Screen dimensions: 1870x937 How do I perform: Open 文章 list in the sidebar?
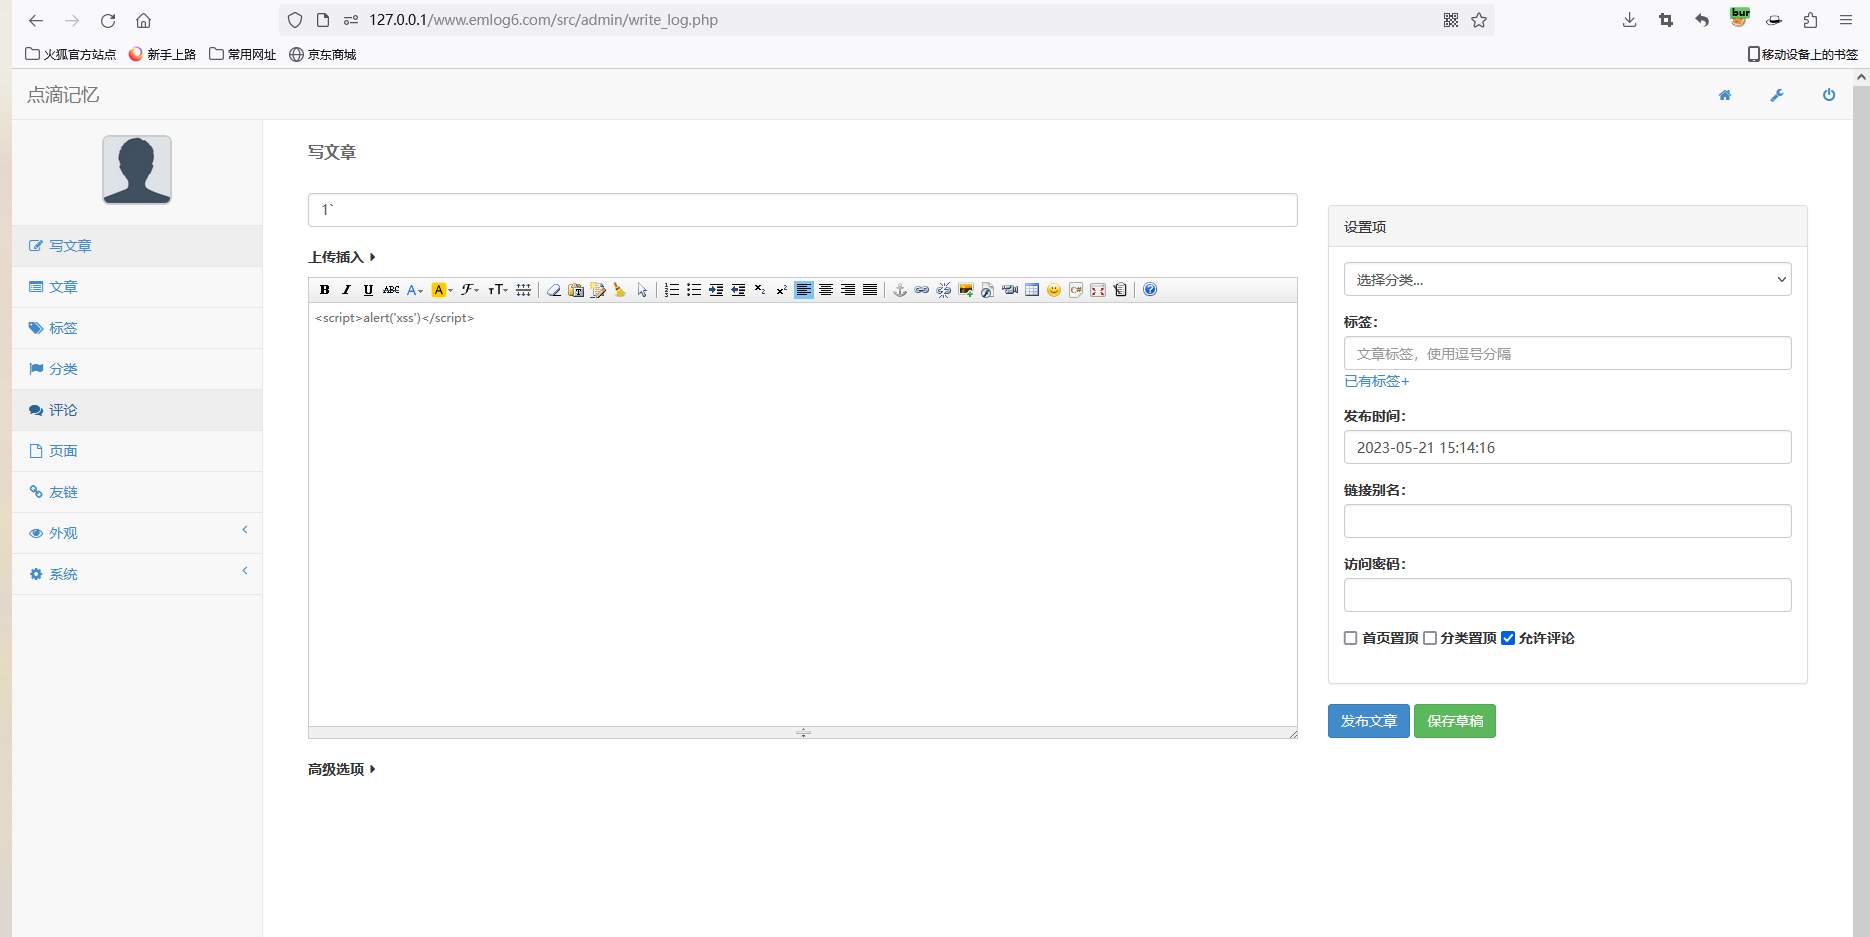click(137, 287)
